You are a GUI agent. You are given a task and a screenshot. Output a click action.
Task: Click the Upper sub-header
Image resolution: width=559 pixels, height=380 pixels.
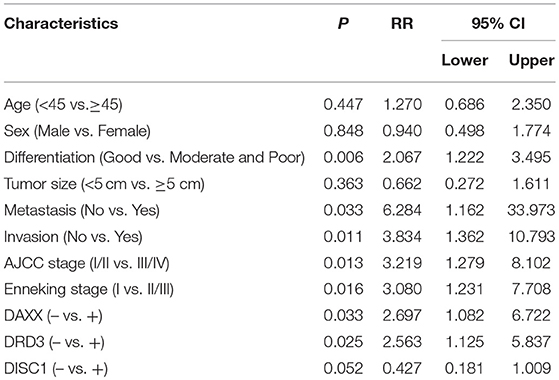click(x=532, y=60)
